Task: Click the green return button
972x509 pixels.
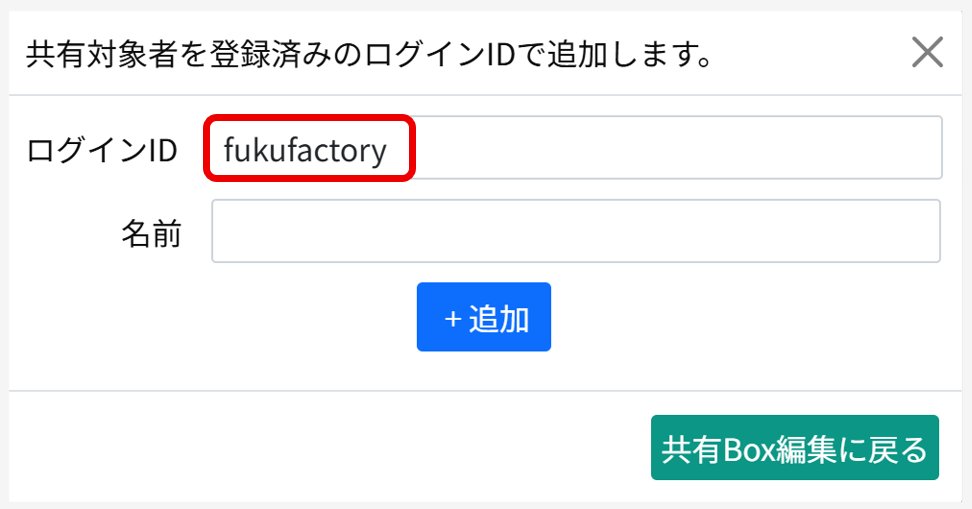Action: [x=795, y=448]
